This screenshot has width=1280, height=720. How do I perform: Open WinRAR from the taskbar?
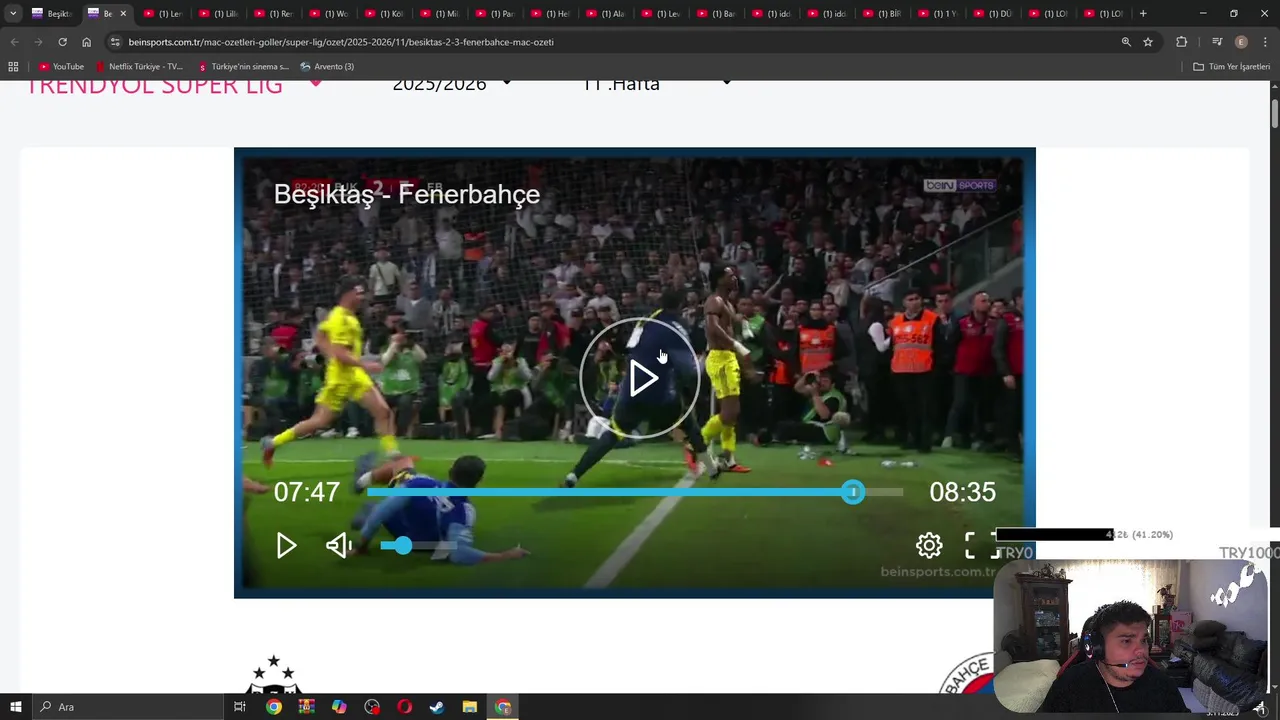306,707
